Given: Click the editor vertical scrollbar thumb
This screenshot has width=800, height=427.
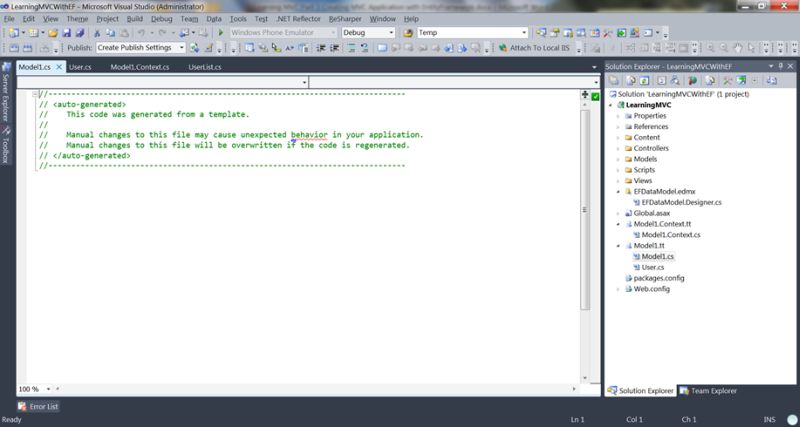Looking at the screenshot, I should pyautogui.click(x=585, y=209).
